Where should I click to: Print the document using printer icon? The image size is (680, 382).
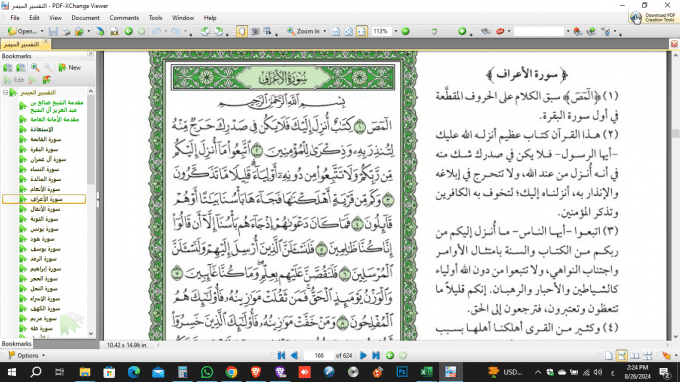(66, 32)
